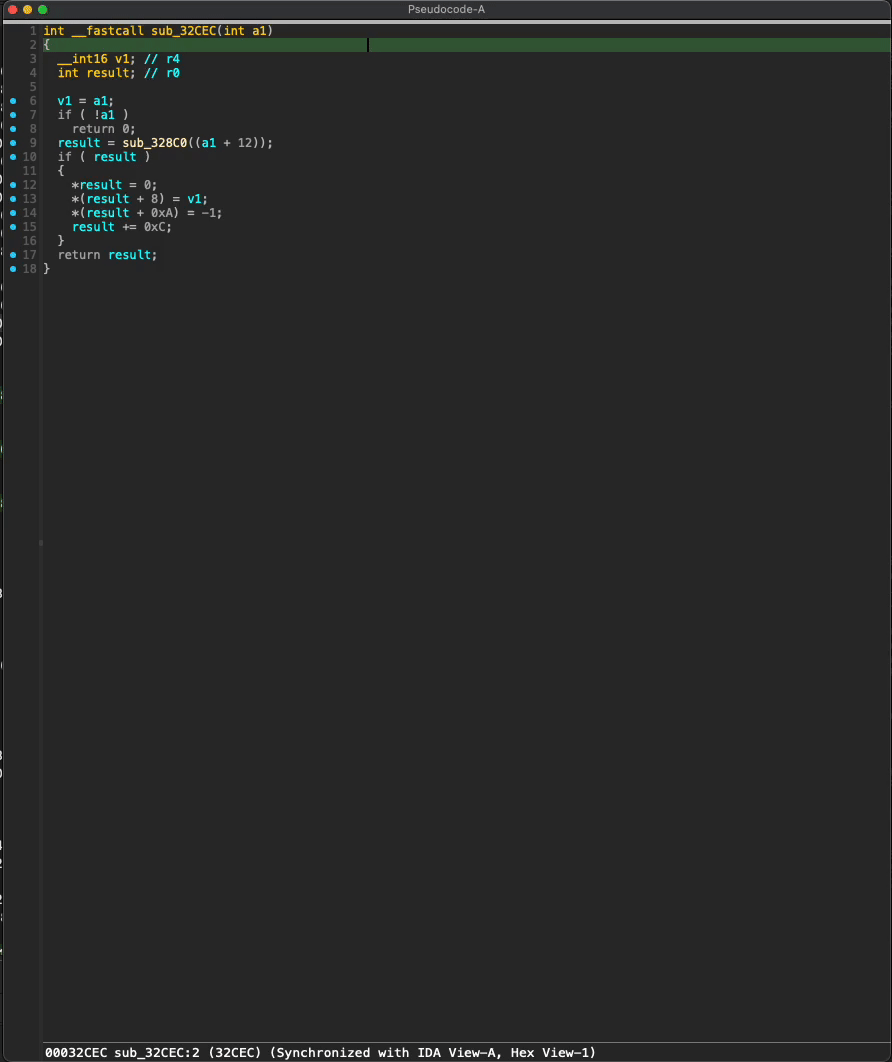Click the __fastcall keyword in line 1

click(108, 30)
